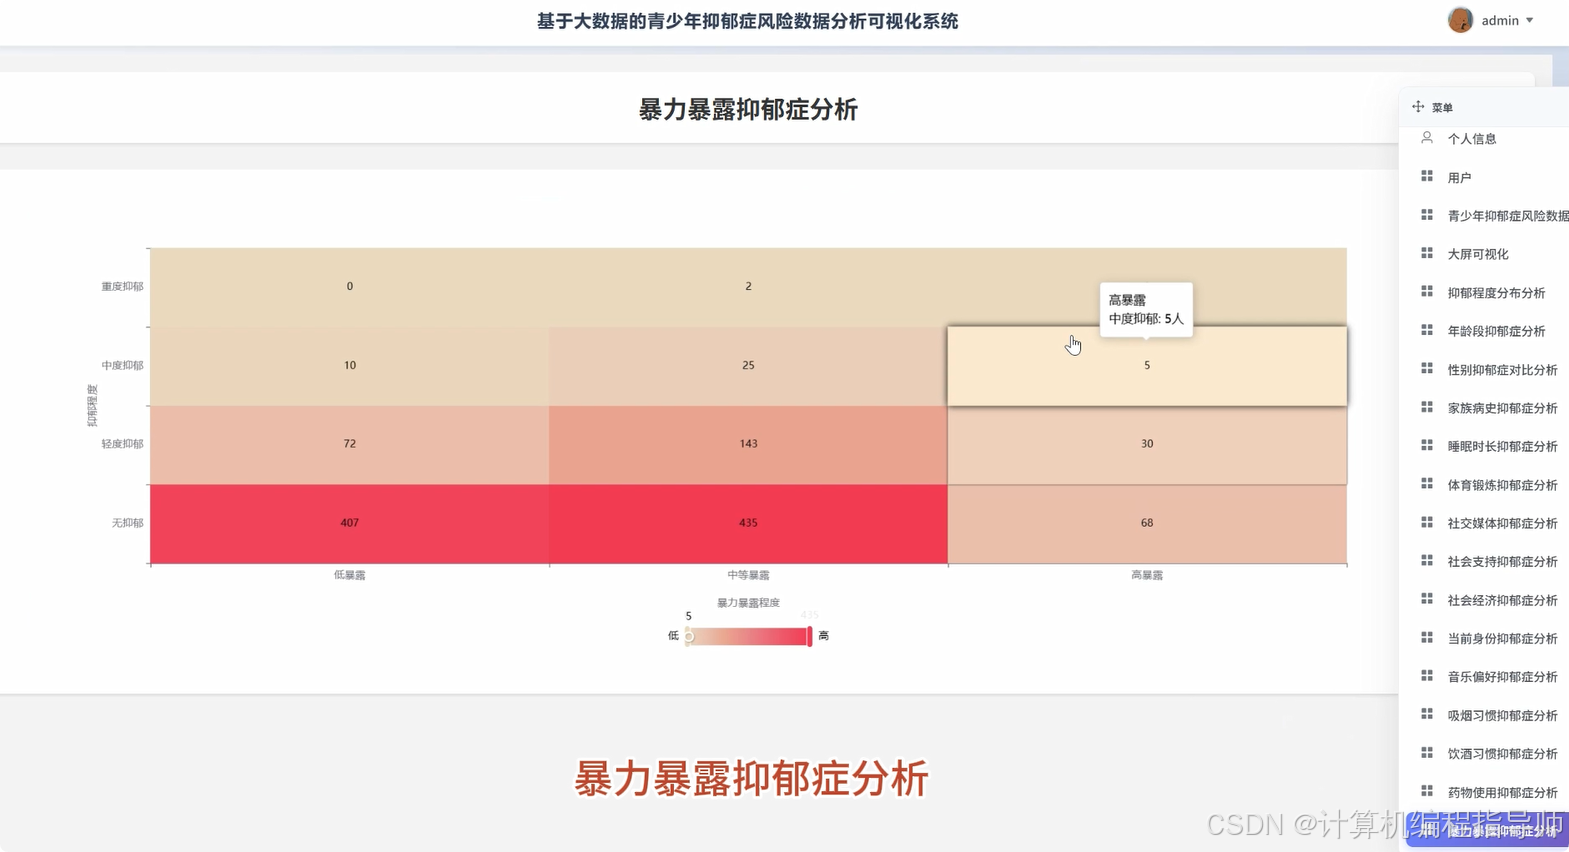Click the 高暴露 x-axis label

tap(1147, 575)
